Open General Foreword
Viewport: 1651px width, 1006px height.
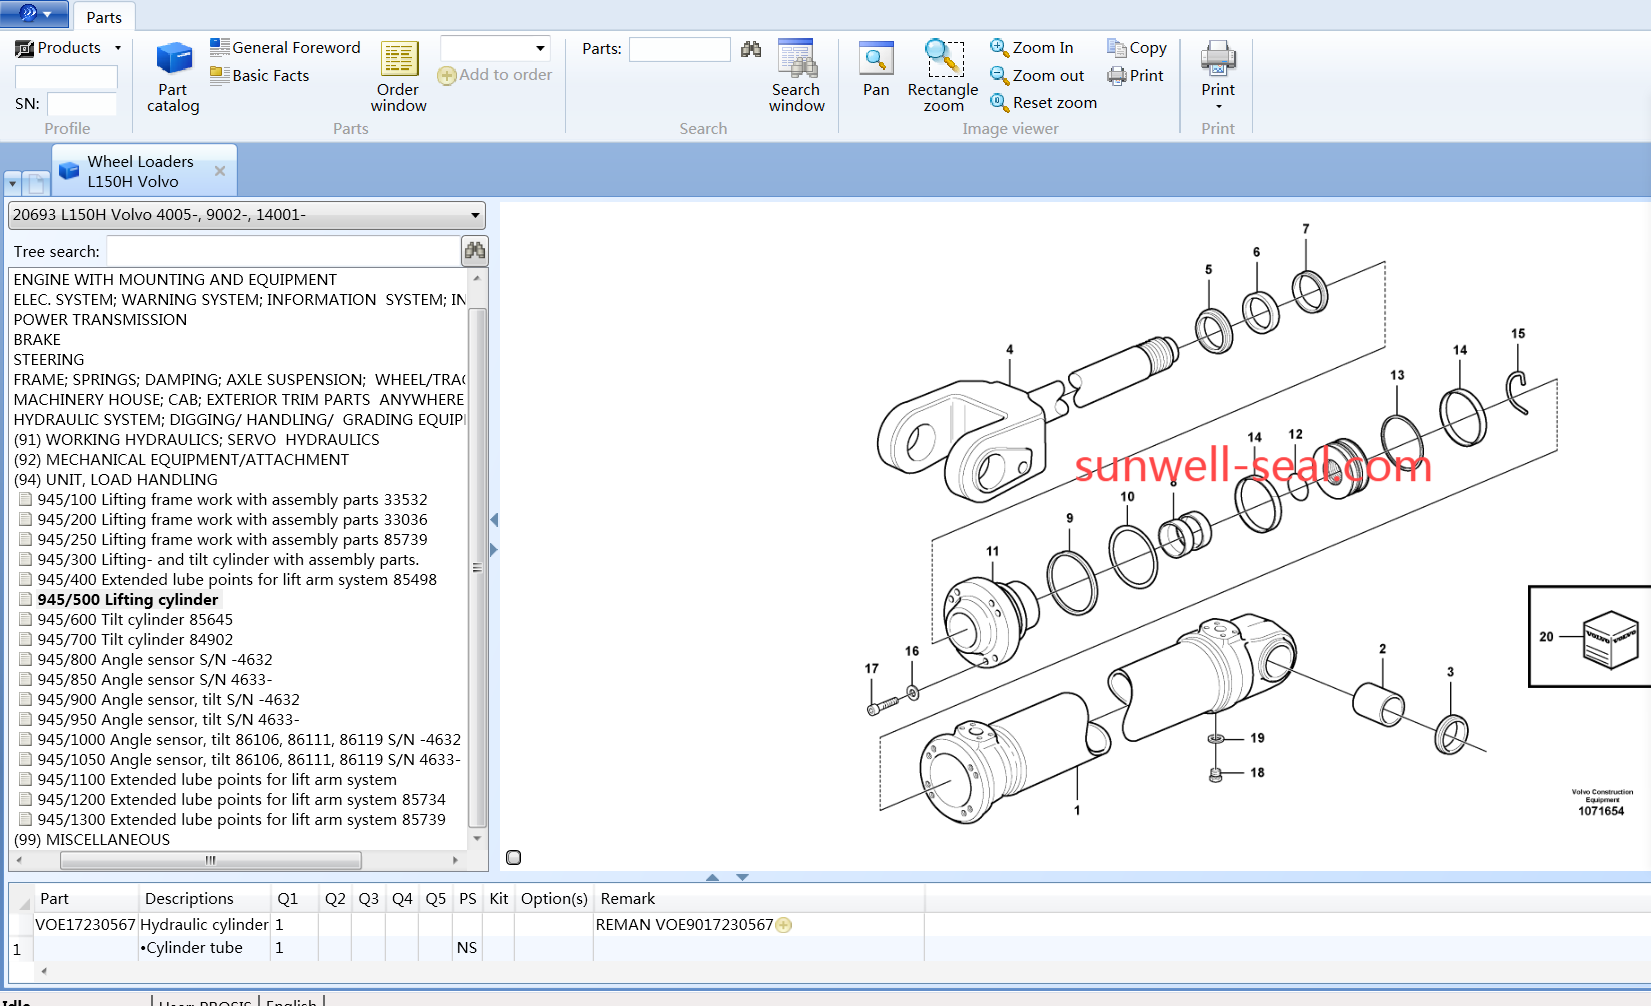(285, 47)
